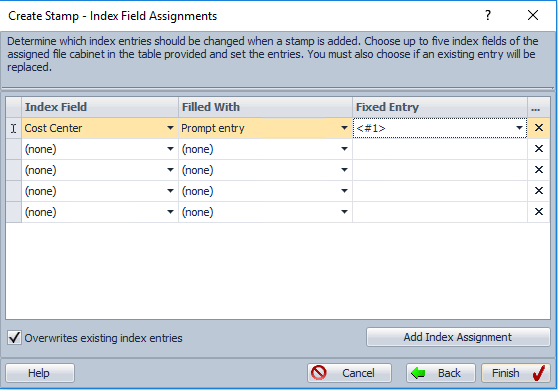
Task: Click the Help button
Action: pyautogui.click(x=40, y=373)
